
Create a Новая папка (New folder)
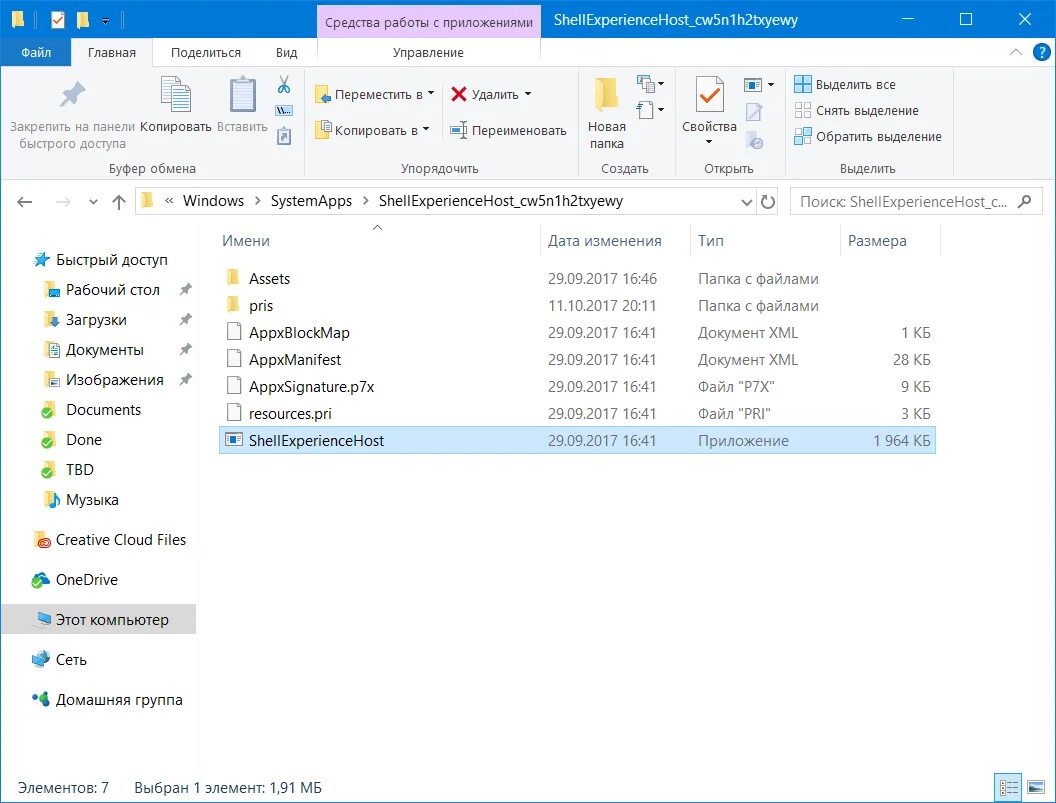click(606, 113)
